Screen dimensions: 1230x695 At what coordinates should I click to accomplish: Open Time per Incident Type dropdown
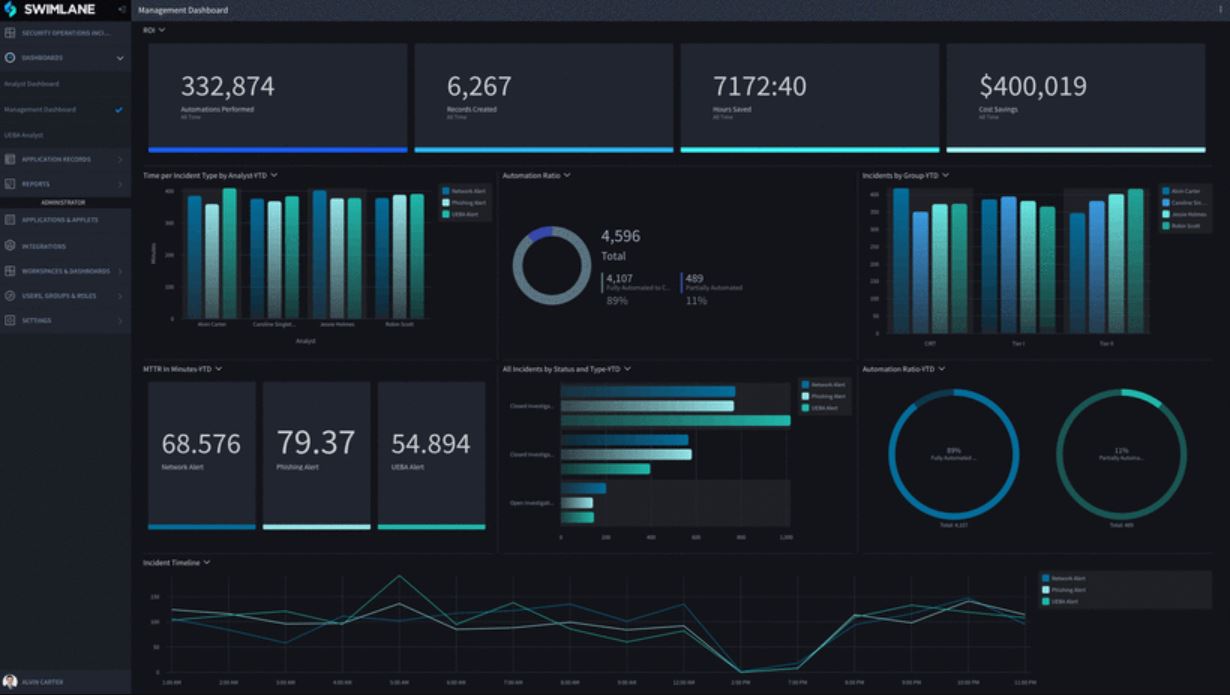click(x=274, y=175)
